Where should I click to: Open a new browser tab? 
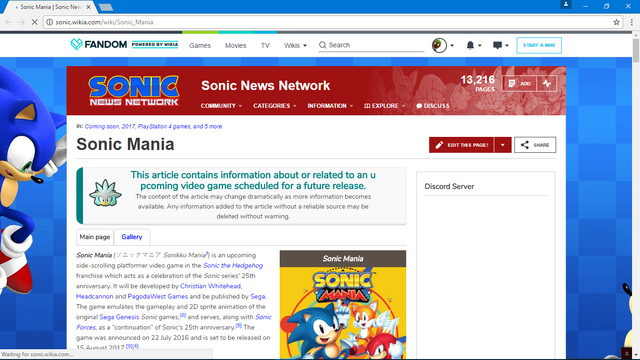tap(106, 7)
